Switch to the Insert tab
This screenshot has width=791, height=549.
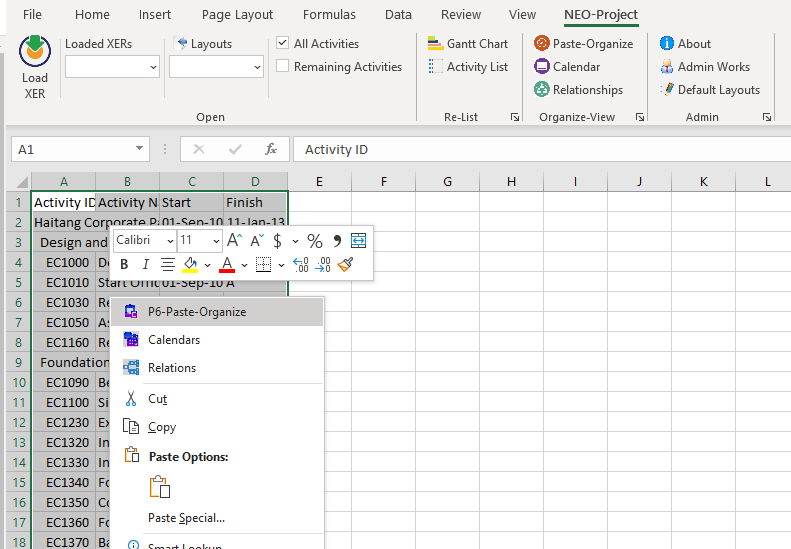click(x=155, y=15)
